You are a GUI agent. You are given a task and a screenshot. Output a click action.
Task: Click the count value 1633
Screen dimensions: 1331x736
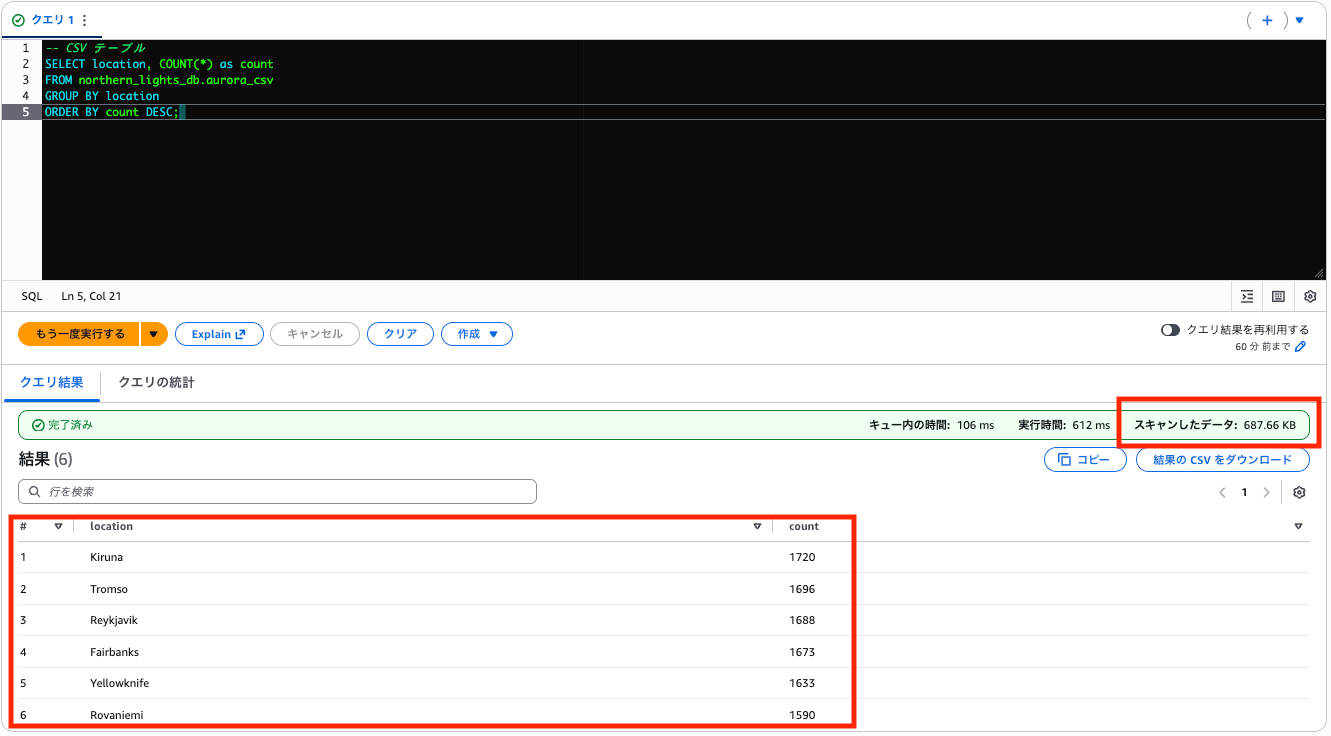[802, 683]
